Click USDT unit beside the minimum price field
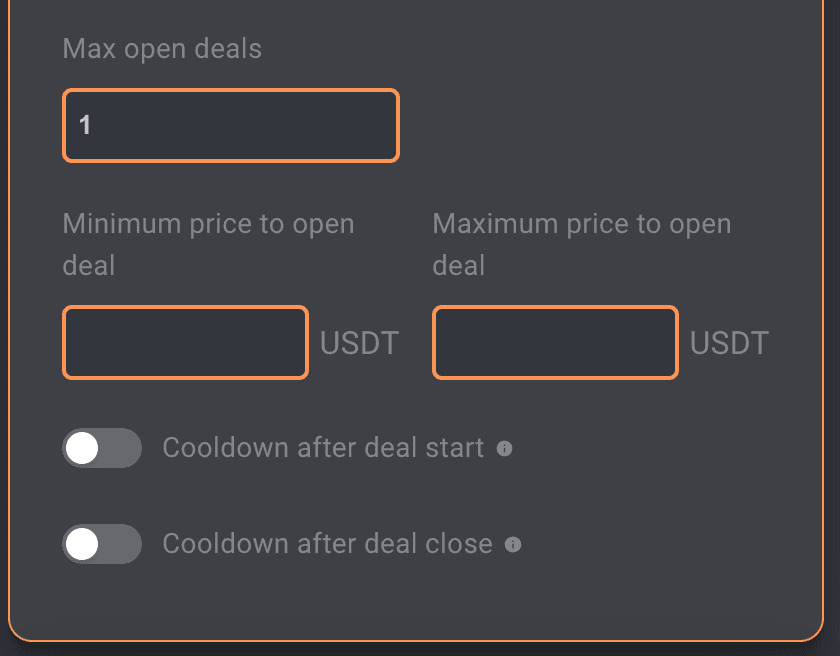 tap(359, 344)
